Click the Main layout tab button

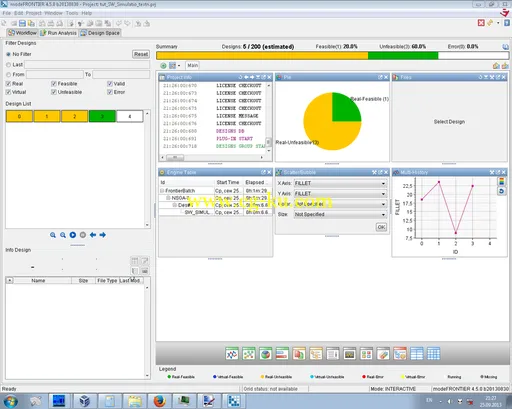point(193,65)
